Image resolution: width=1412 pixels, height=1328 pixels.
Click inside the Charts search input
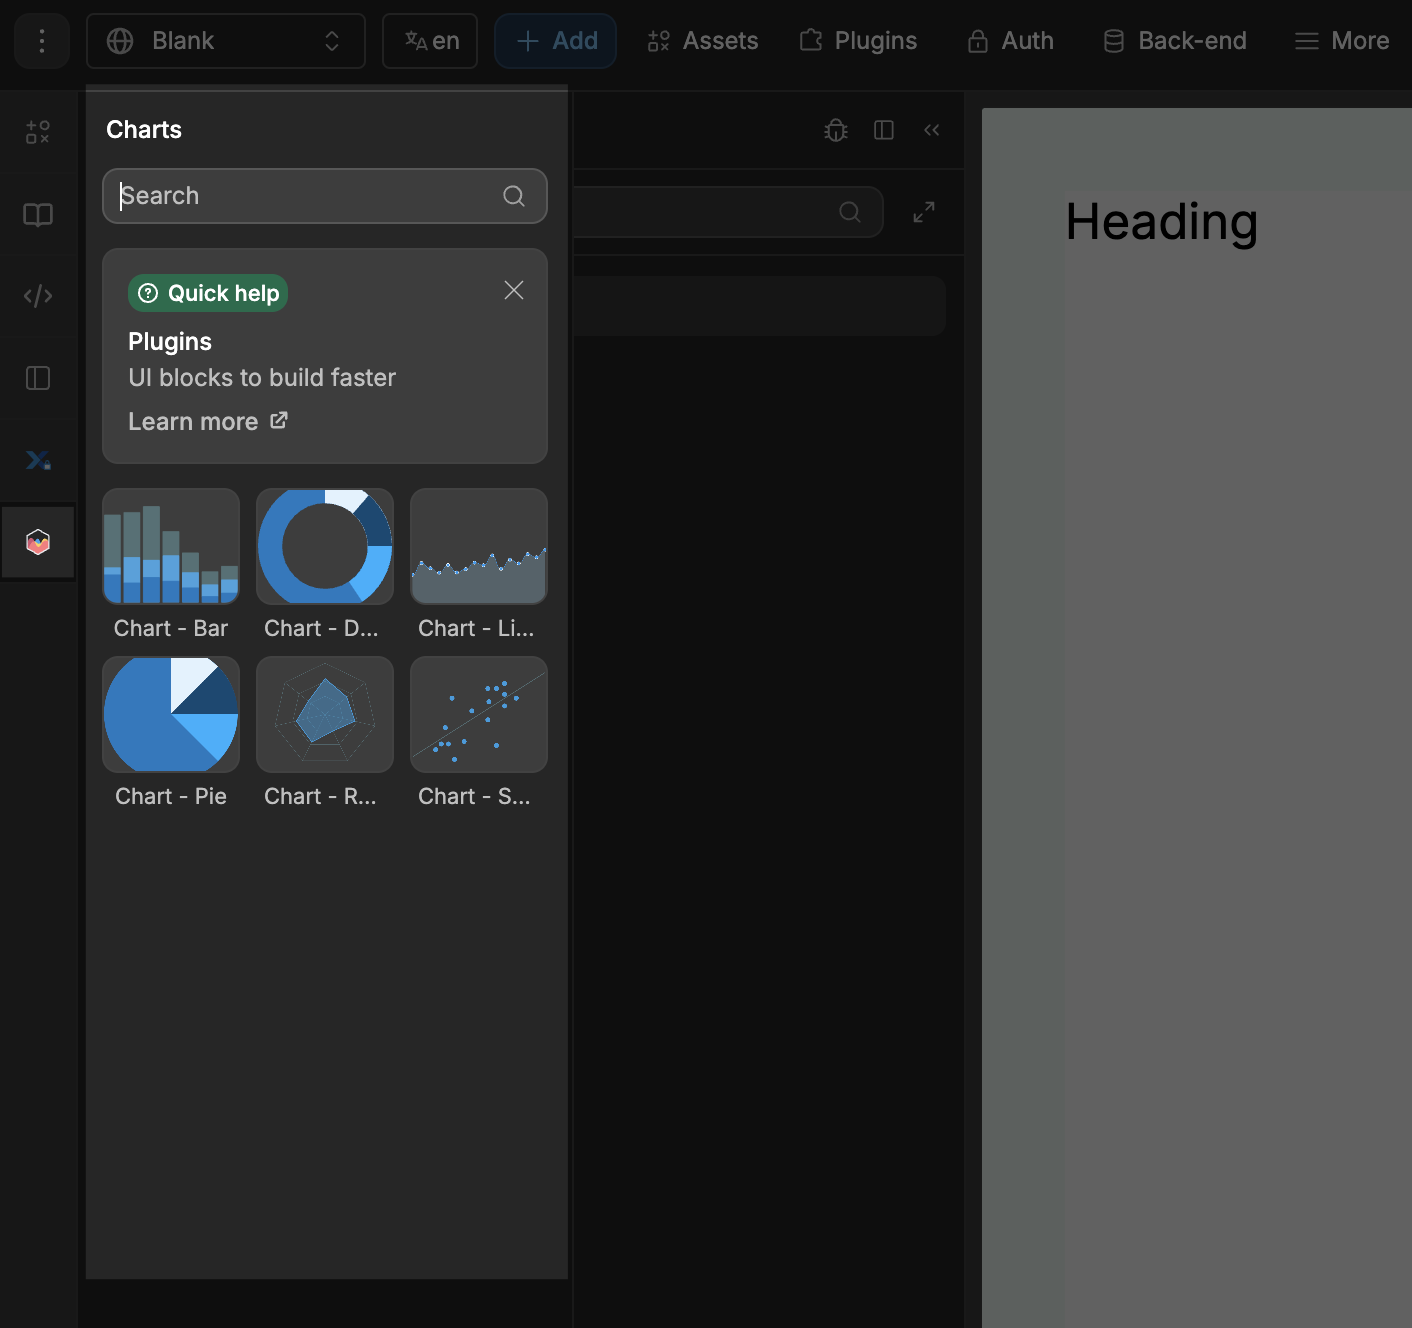pyautogui.click(x=300, y=196)
